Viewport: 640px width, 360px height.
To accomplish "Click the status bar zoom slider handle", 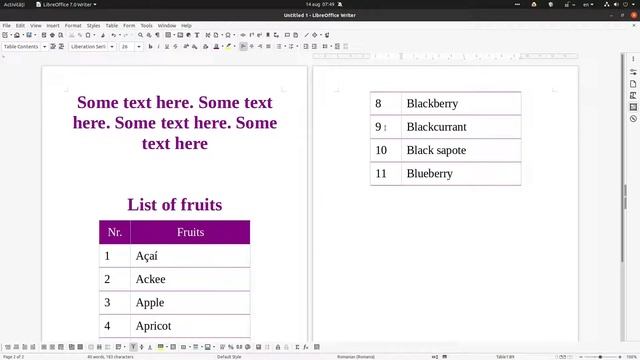I will pyautogui.click(x=600, y=357).
